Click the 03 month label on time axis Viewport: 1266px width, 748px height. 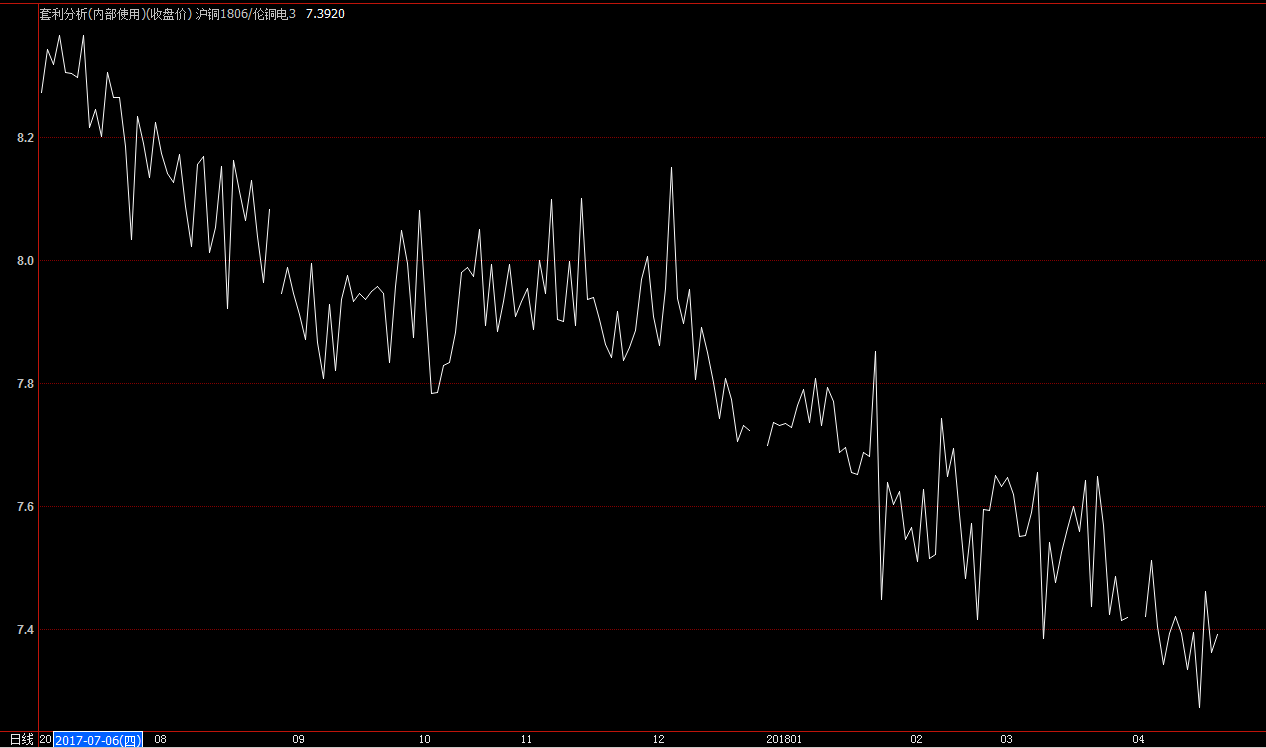[1006, 740]
